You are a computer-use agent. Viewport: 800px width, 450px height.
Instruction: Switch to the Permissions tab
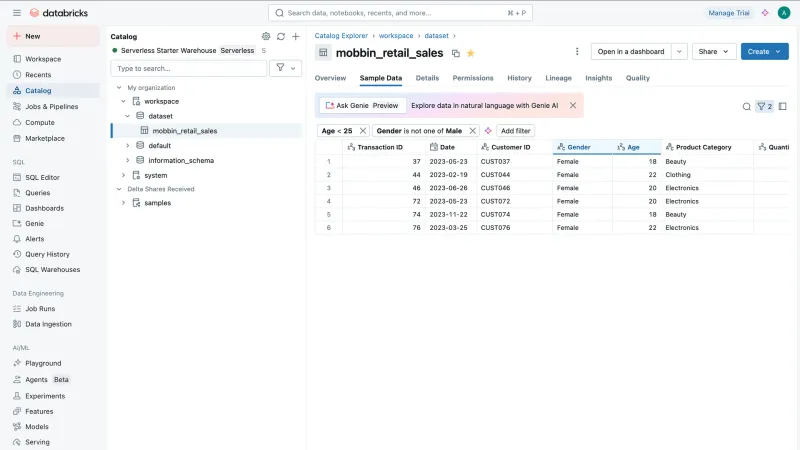(472, 78)
